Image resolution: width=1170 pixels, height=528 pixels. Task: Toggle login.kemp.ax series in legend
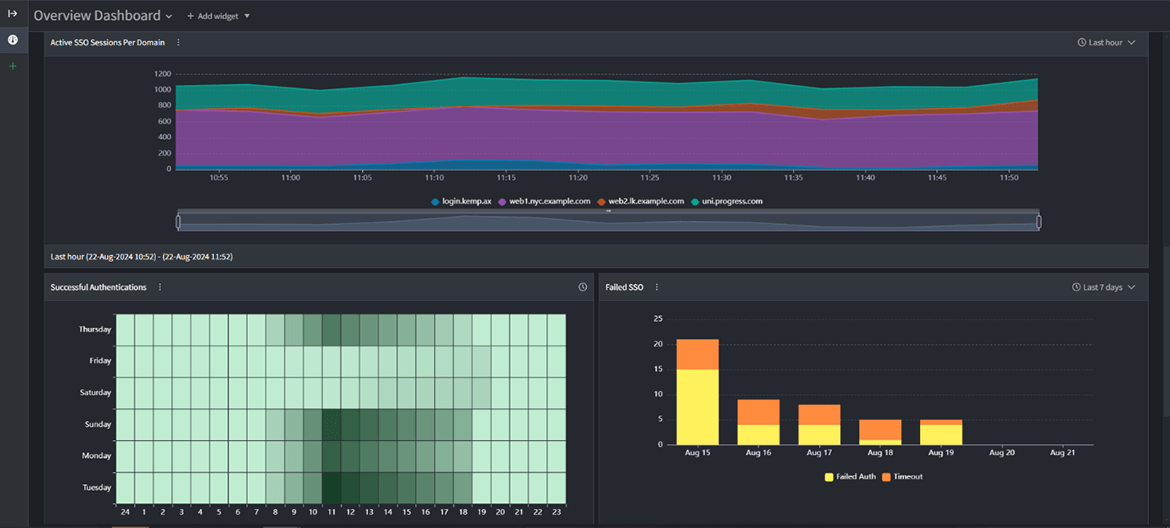(x=461, y=201)
